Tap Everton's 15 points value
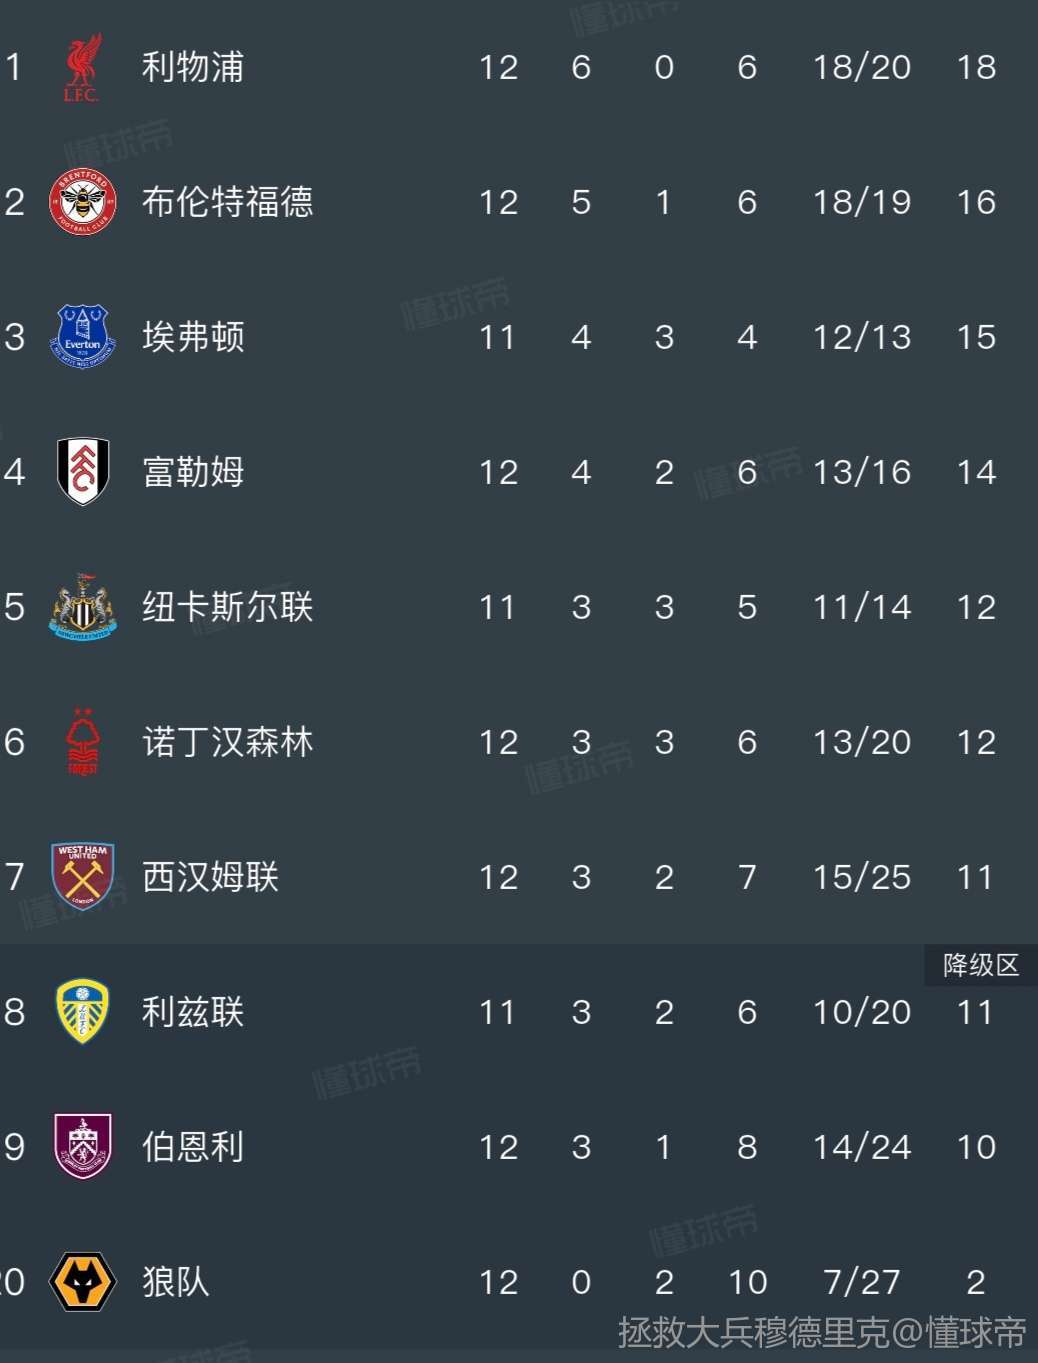1038x1363 pixels. [976, 337]
